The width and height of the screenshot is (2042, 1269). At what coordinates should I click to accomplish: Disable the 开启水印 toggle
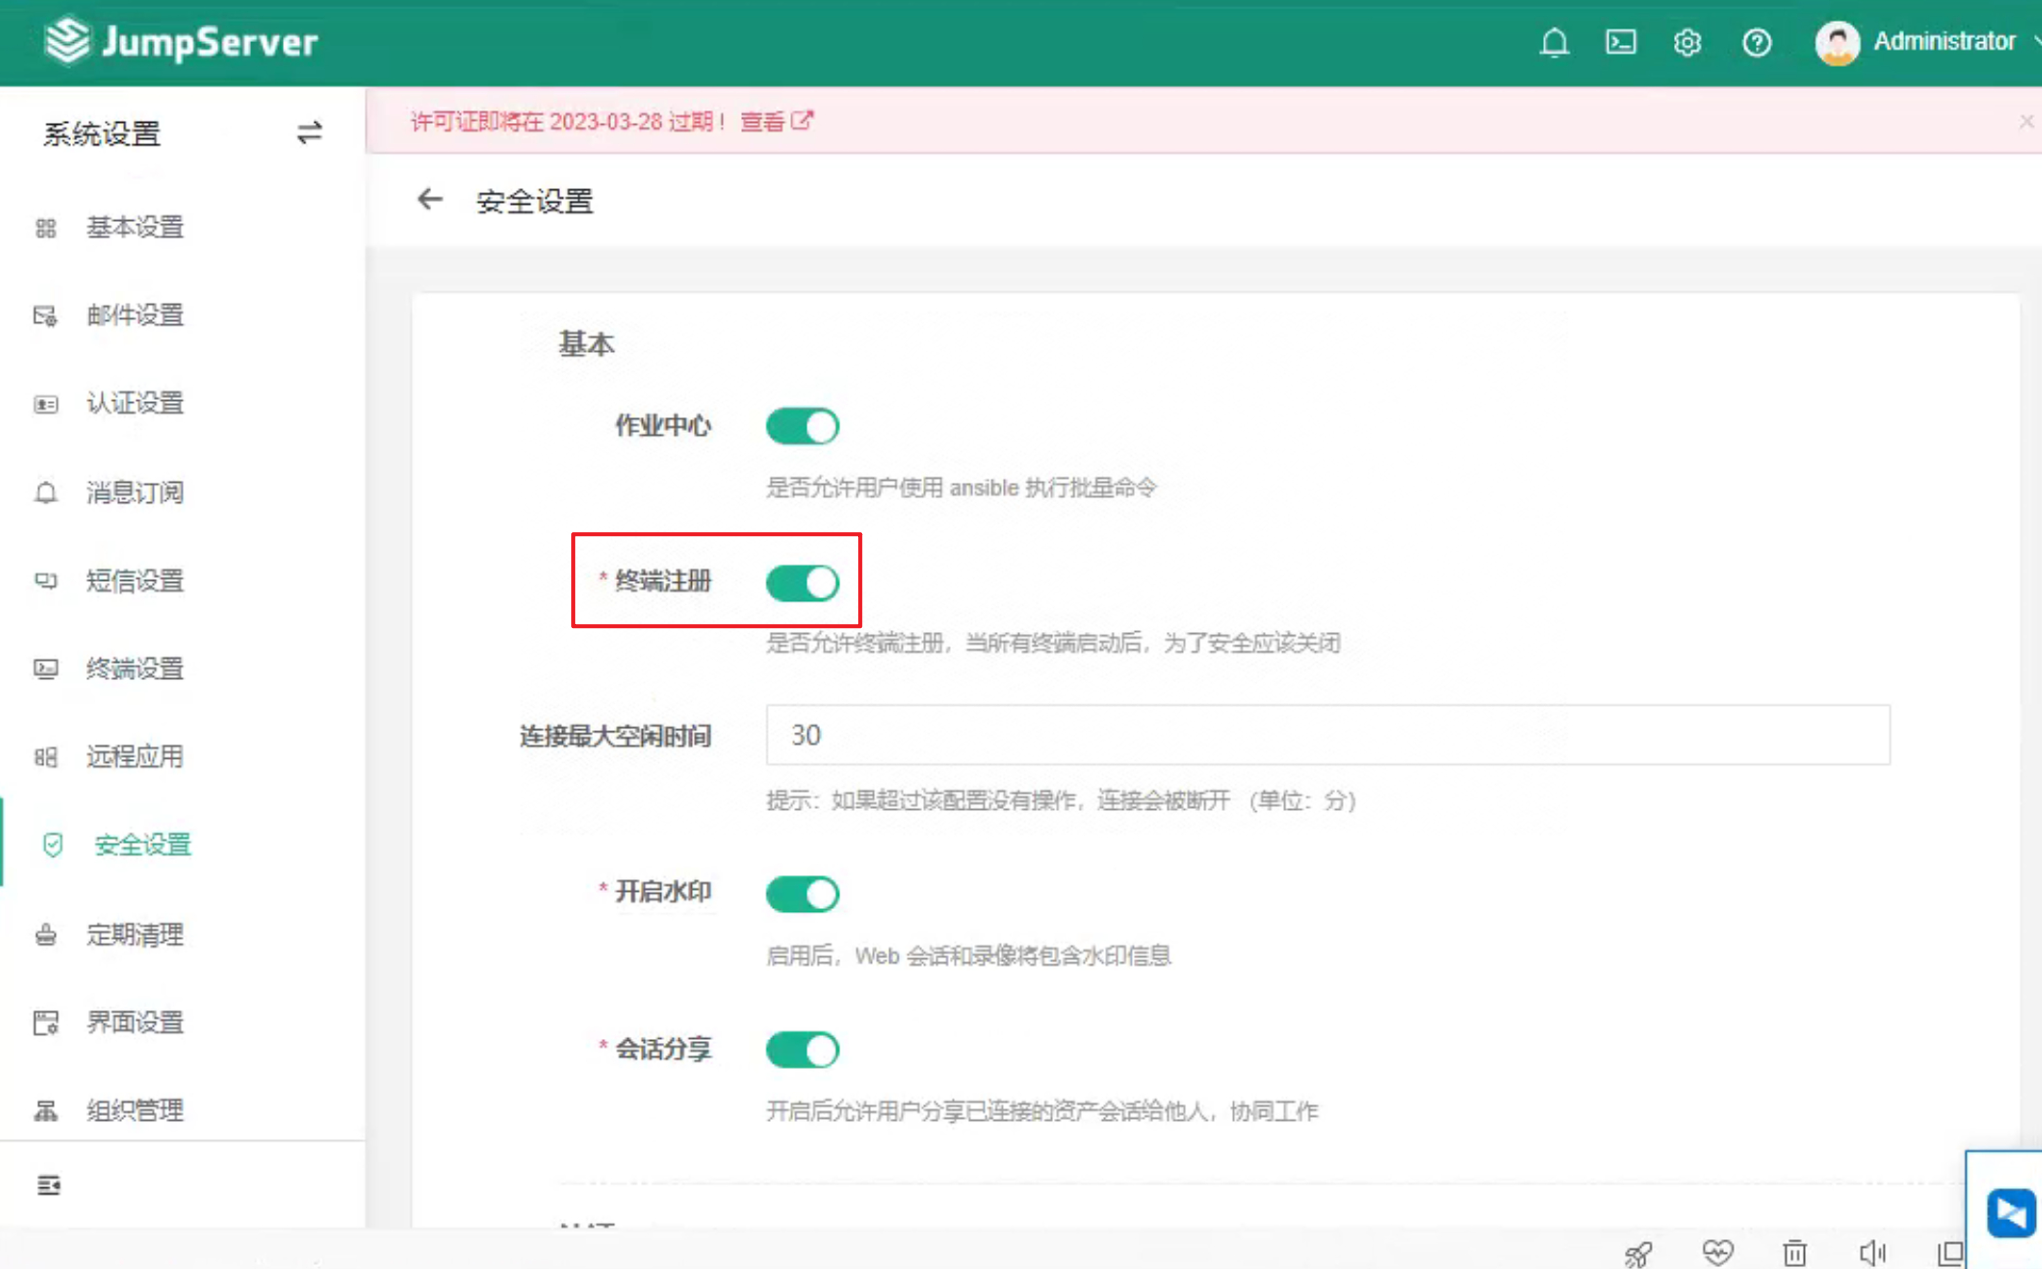(x=803, y=893)
